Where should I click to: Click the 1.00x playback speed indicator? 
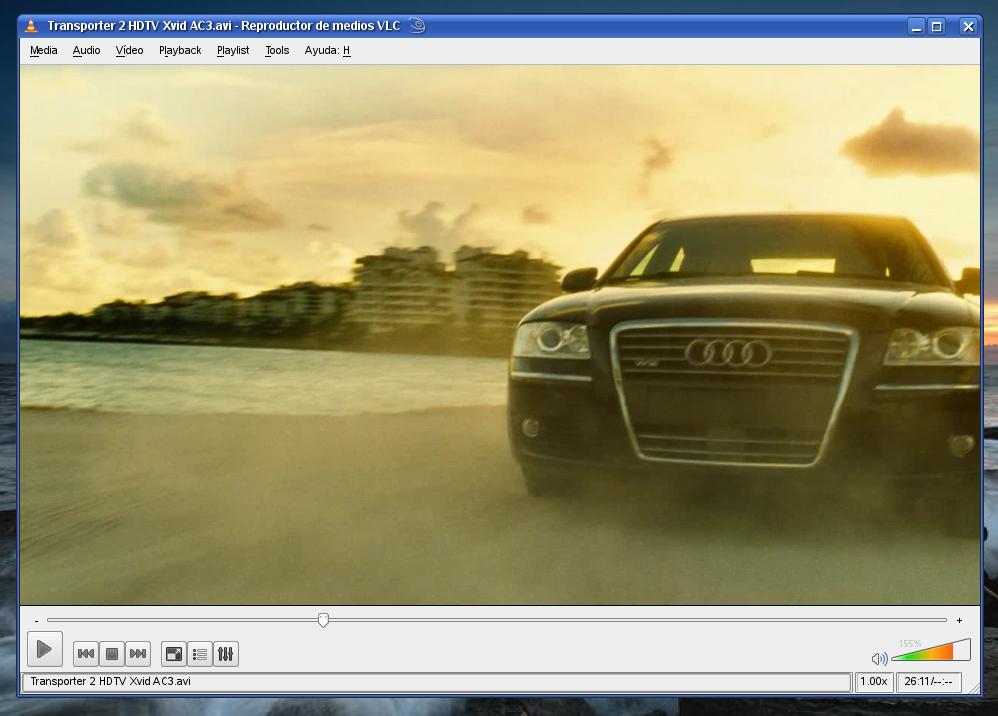click(x=874, y=682)
